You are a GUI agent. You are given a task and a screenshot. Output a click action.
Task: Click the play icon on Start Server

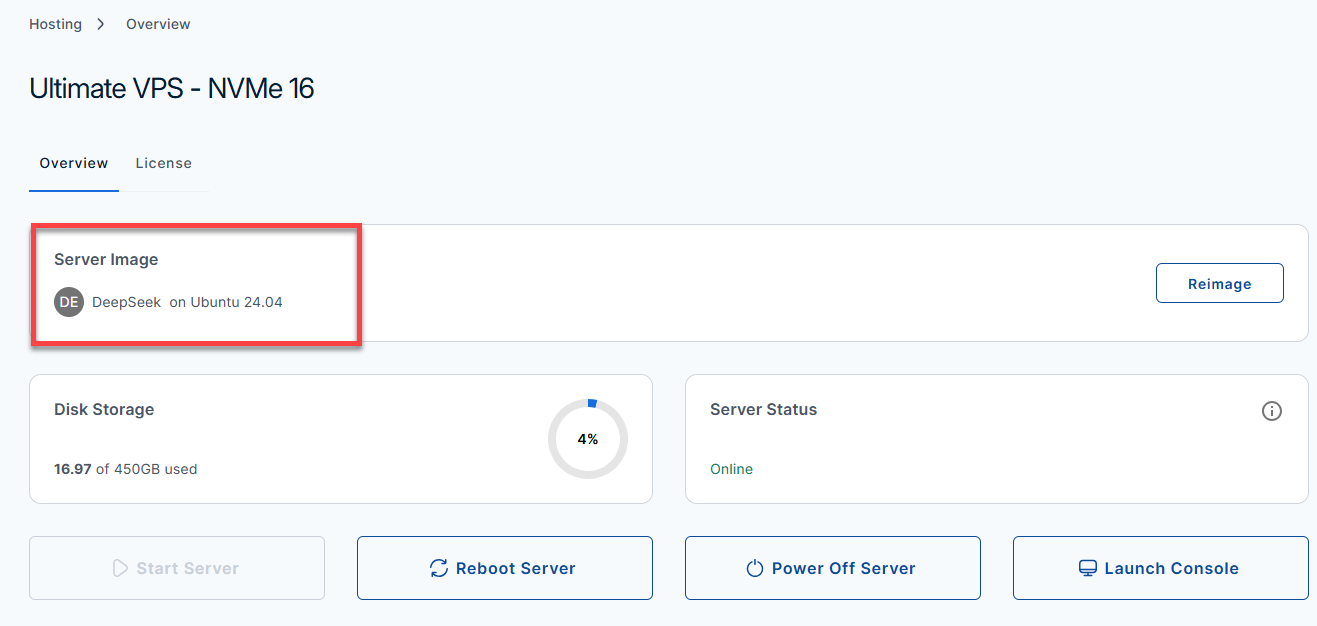tap(120, 568)
